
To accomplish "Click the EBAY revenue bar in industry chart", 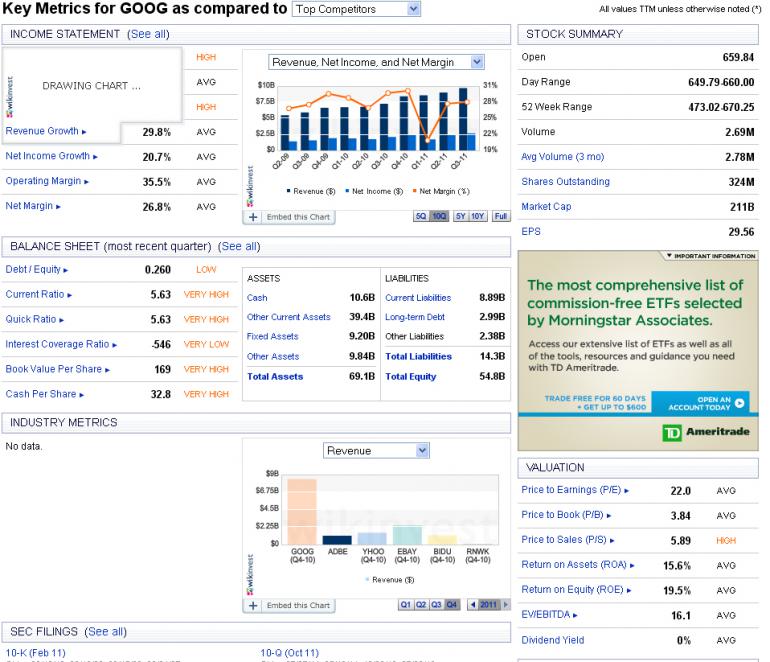I will pyautogui.click(x=408, y=535).
